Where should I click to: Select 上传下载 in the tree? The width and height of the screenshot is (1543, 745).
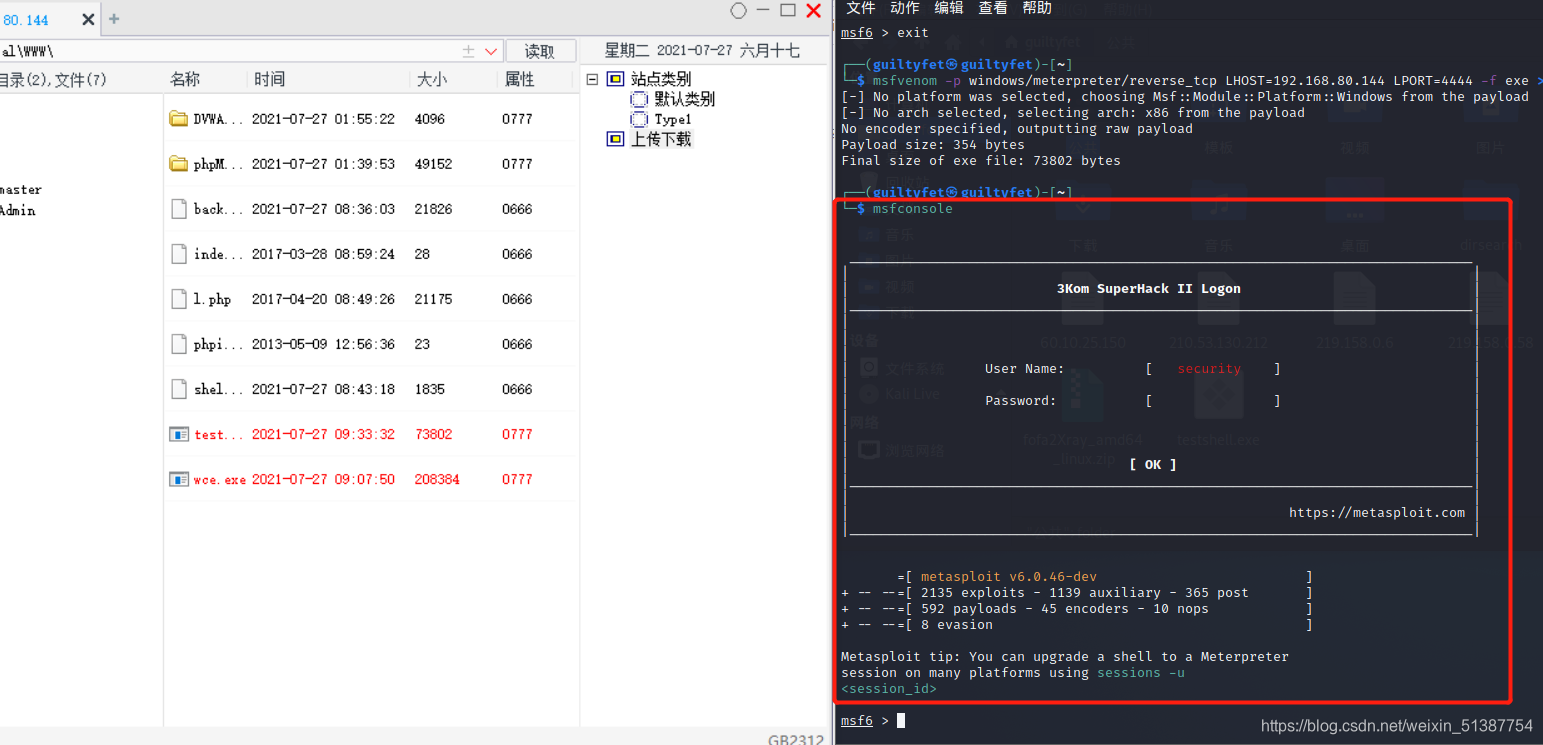click(661, 139)
